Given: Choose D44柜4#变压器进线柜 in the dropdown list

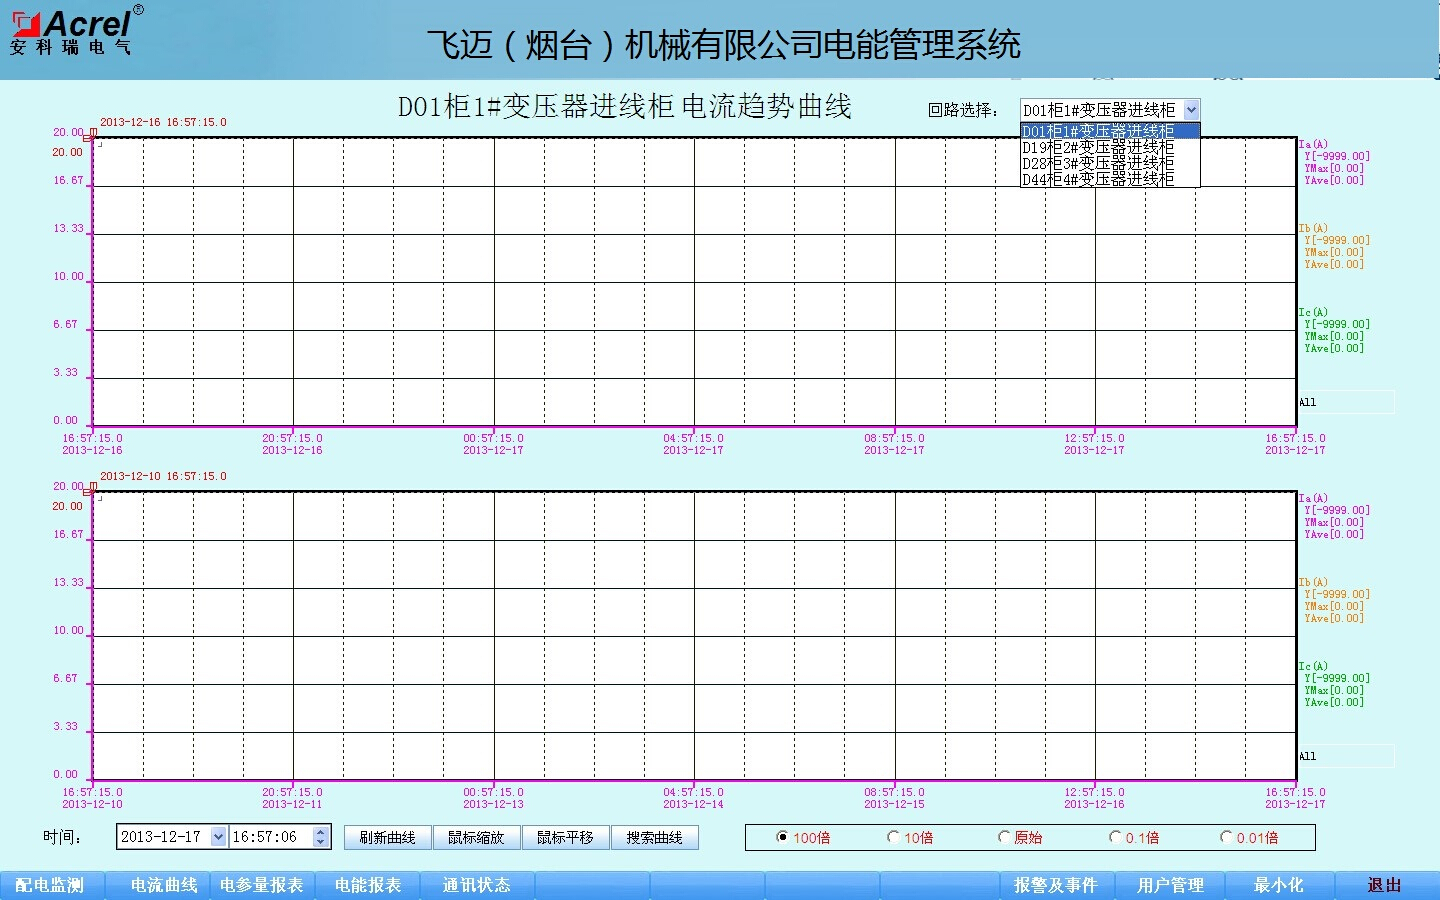Looking at the screenshot, I should coord(1098,179).
